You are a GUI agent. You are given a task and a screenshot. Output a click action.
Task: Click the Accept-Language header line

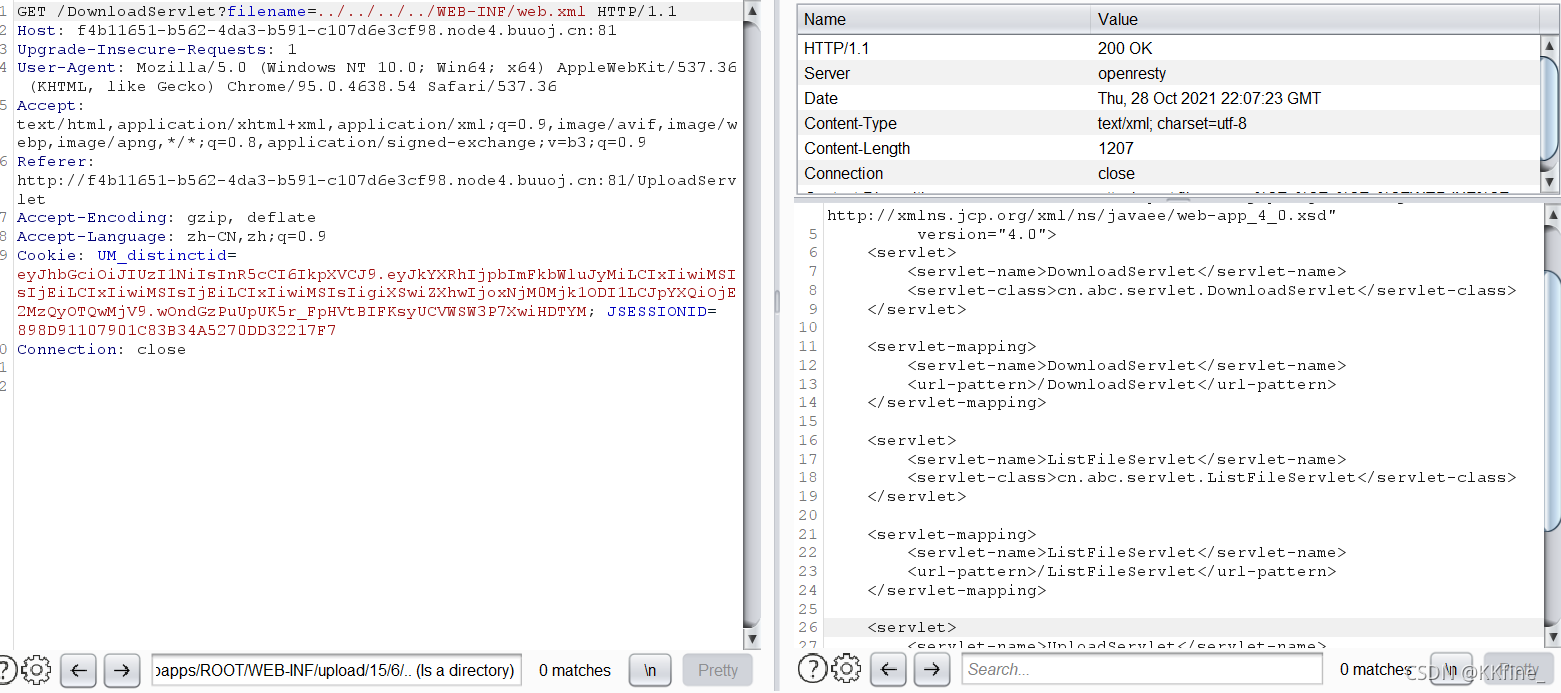tap(171, 236)
